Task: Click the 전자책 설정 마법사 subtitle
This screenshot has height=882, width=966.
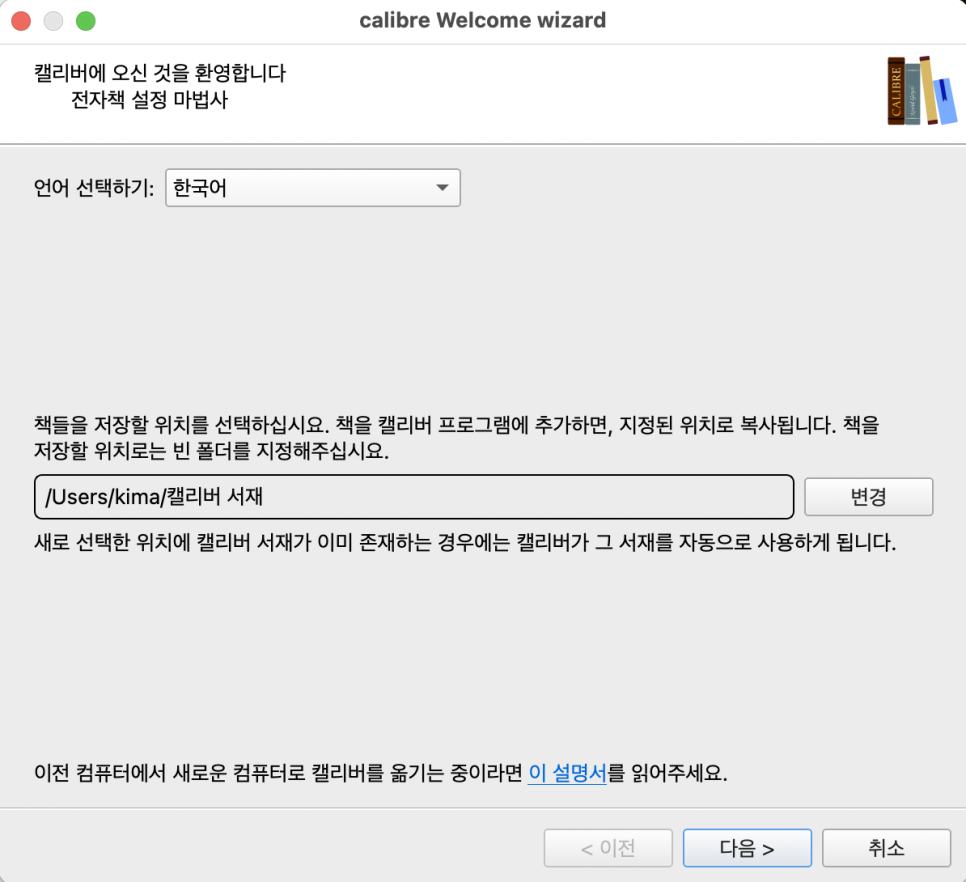Action: [x=149, y=99]
